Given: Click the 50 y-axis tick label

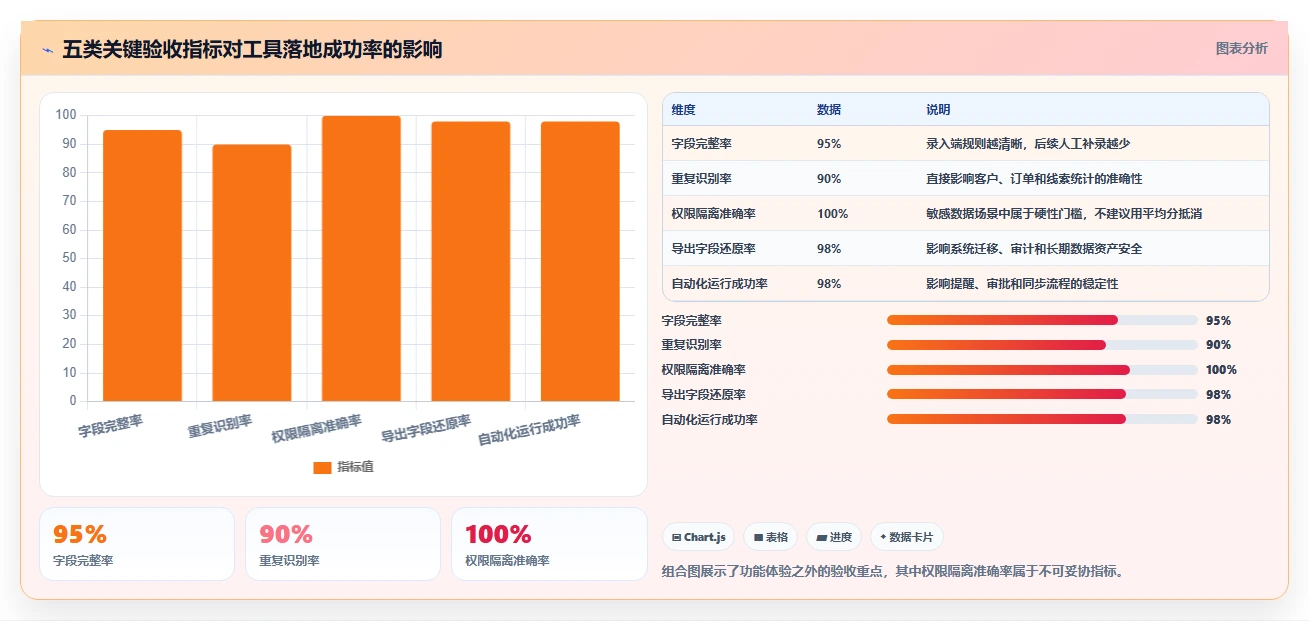Looking at the screenshot, I should pyautogui.click(x=70, y=258).
